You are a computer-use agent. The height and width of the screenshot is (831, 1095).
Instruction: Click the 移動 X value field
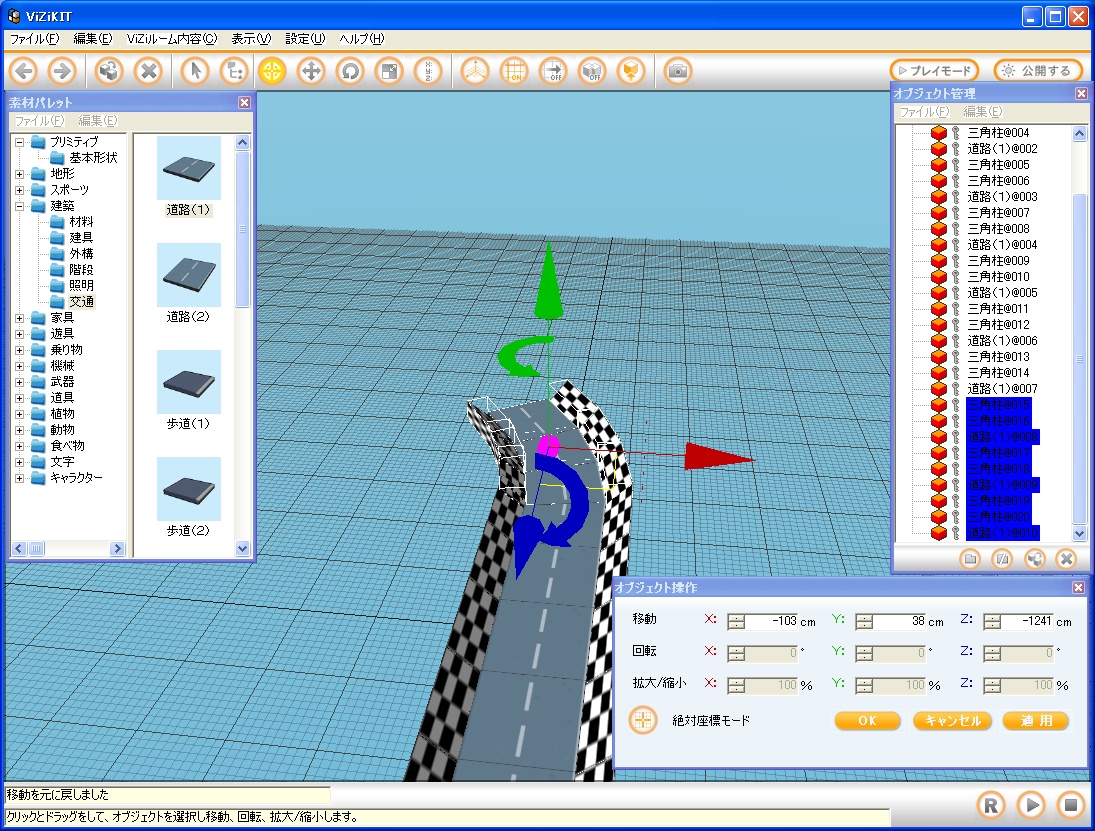coord(772,621)
